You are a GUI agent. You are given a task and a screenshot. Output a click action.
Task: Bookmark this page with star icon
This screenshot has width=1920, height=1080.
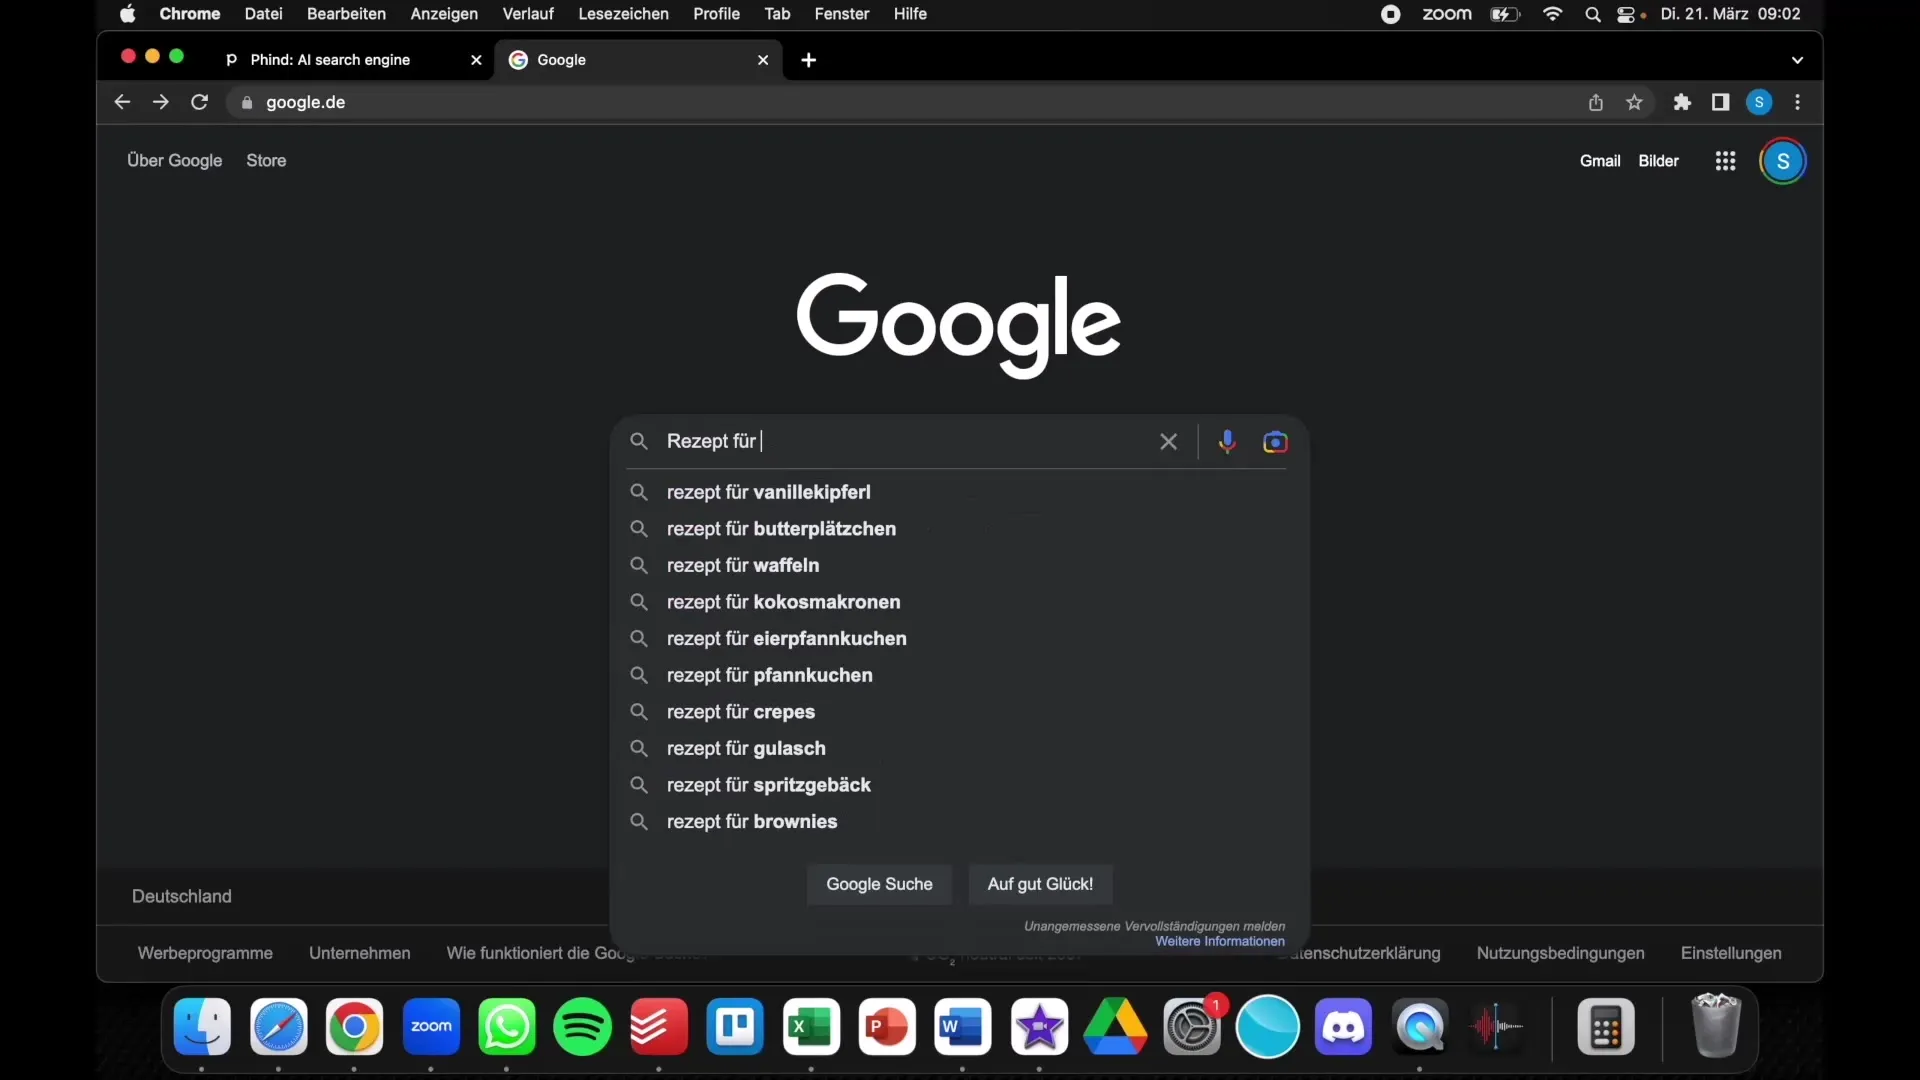(1634, 102)
